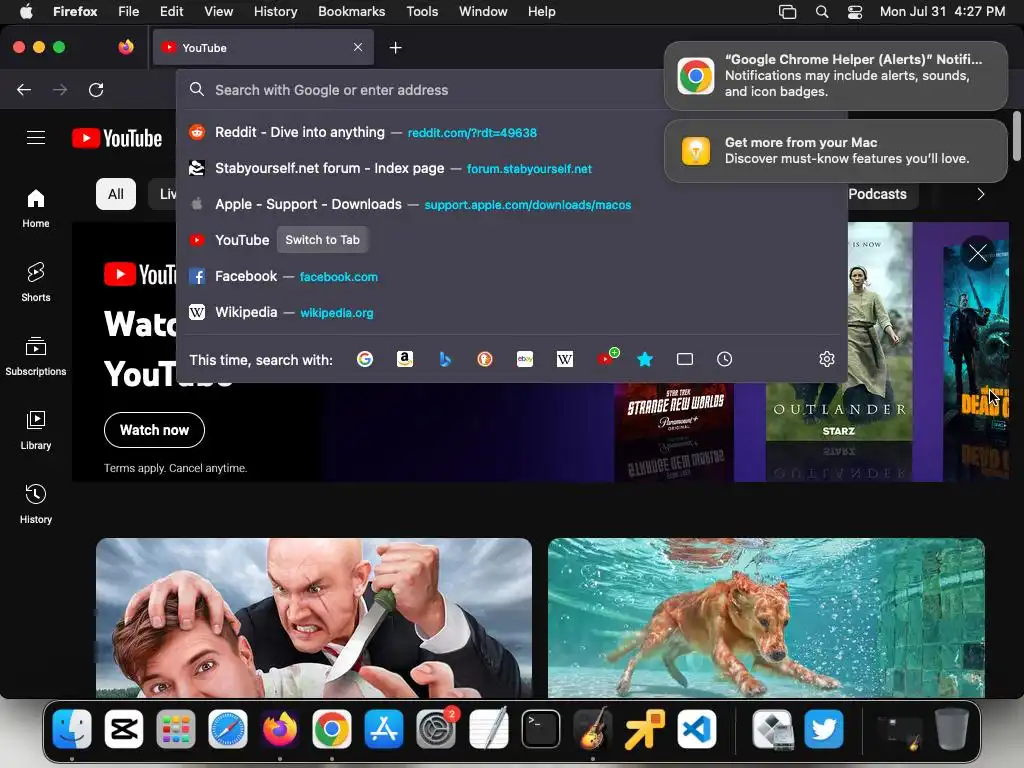Click the page vertical scrollbar
Image resolution: width=1024 pixels, height=768 pixels.
1016,136
